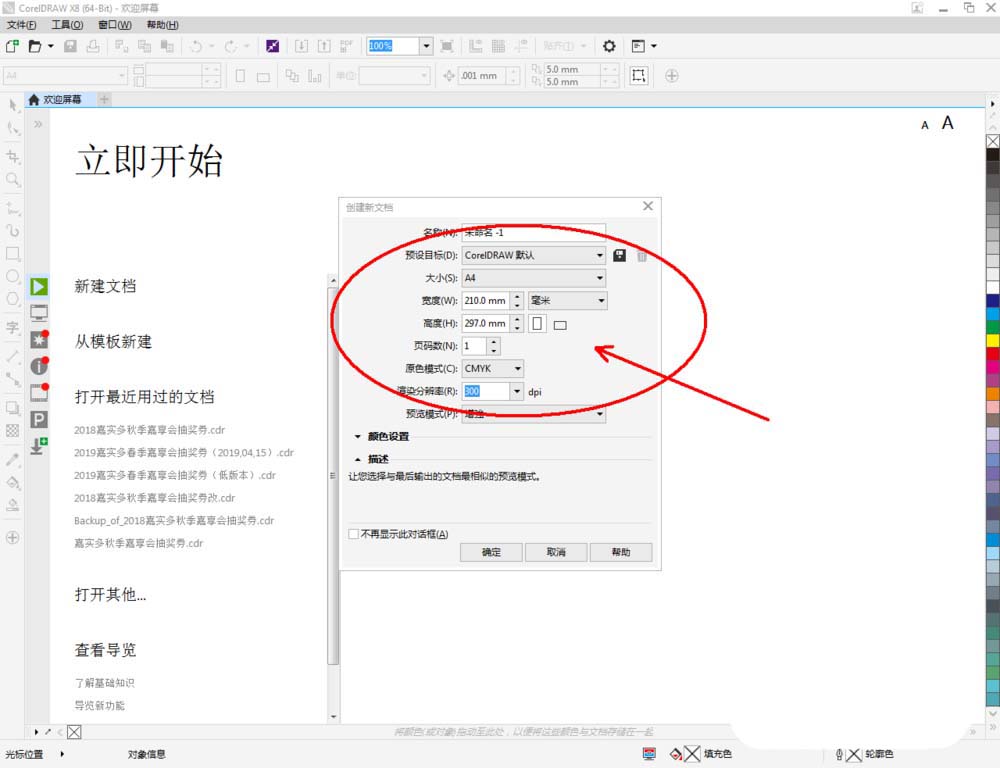Click the home icon on the welcome screen tab
1000x768 pixels.
[34, 100]
